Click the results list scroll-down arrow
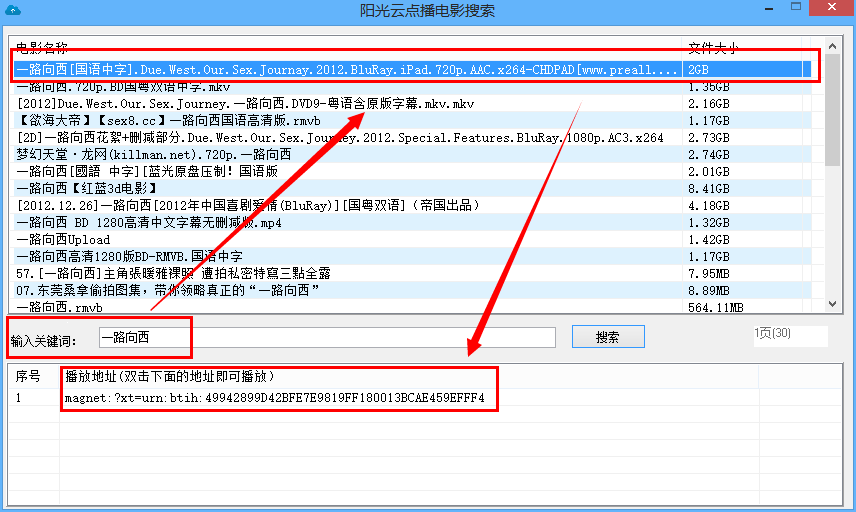The height and width of the screenshot is (512, 856). click(833, 305)
